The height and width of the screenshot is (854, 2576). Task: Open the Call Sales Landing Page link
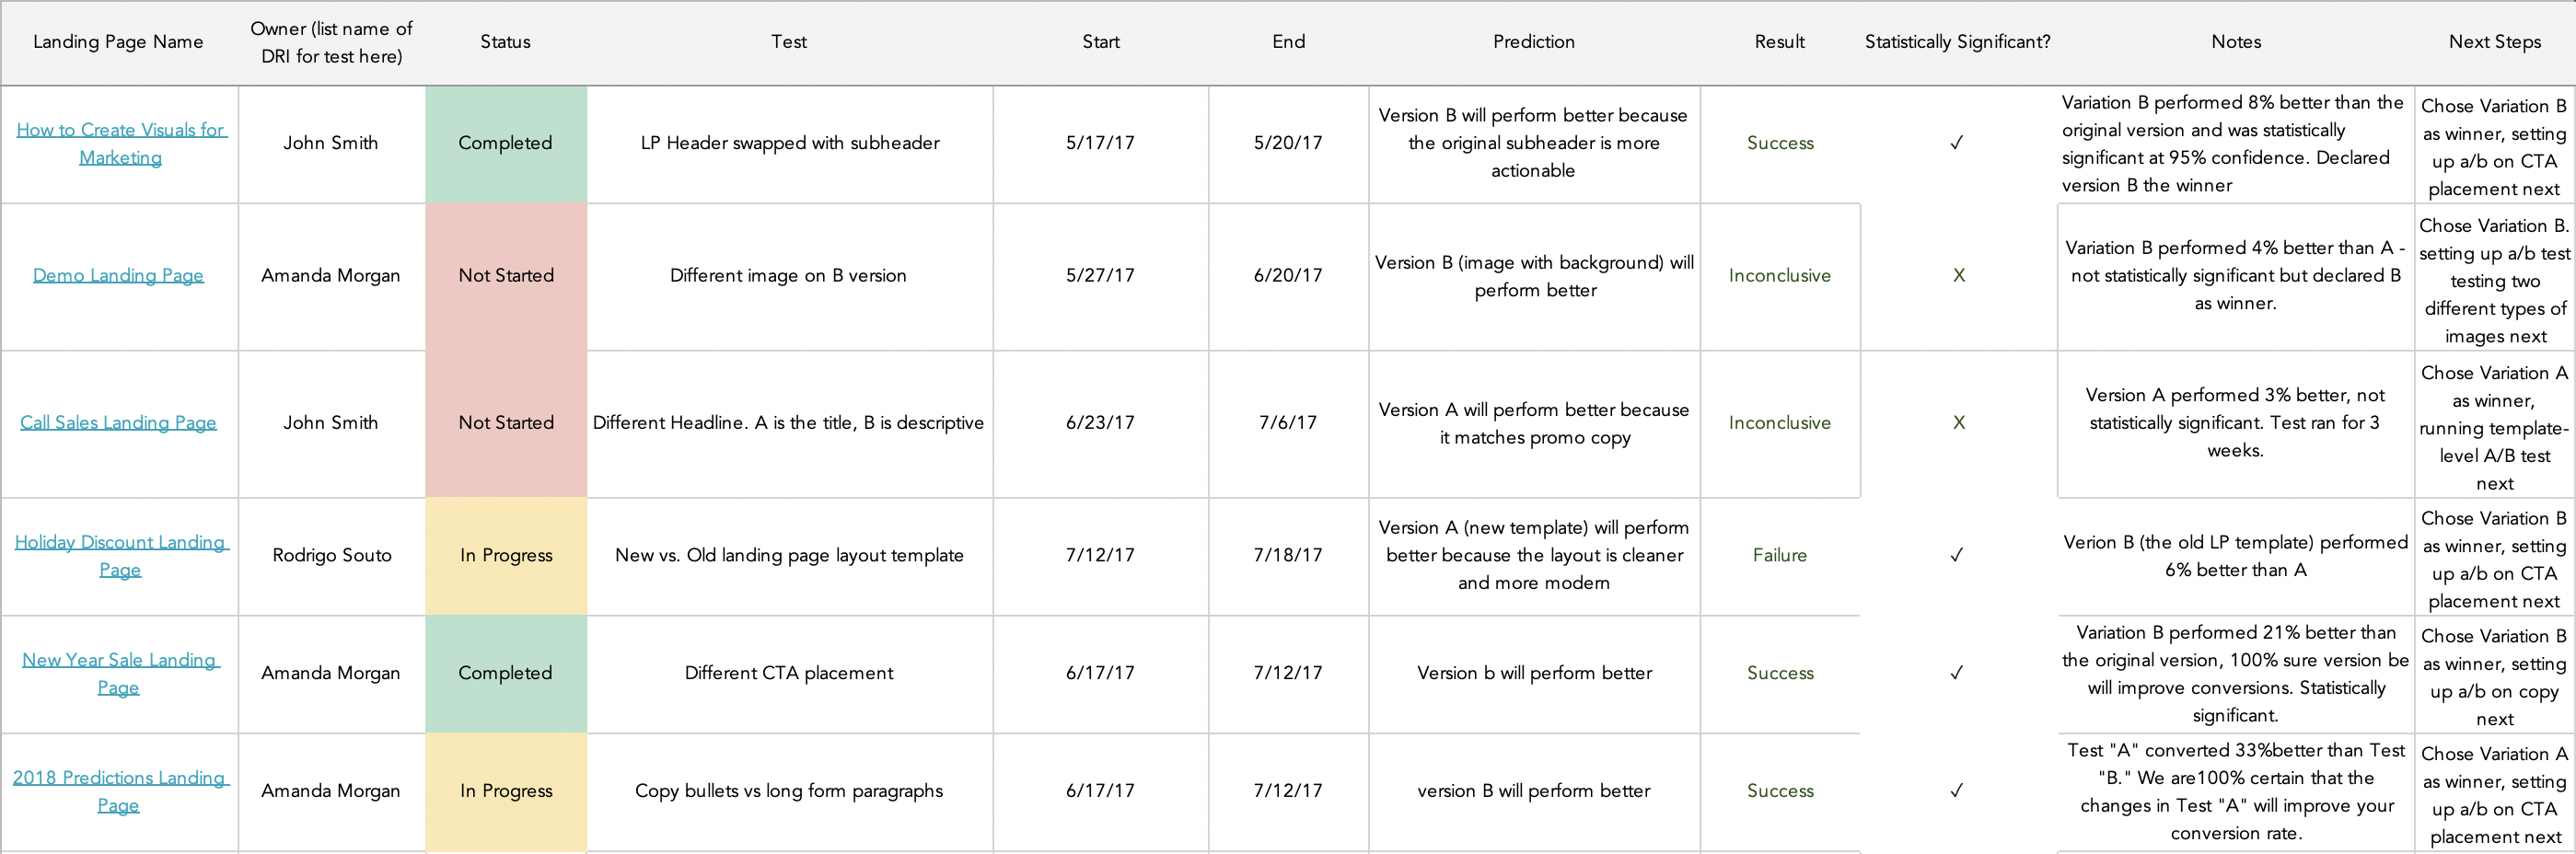pos(118,423)
